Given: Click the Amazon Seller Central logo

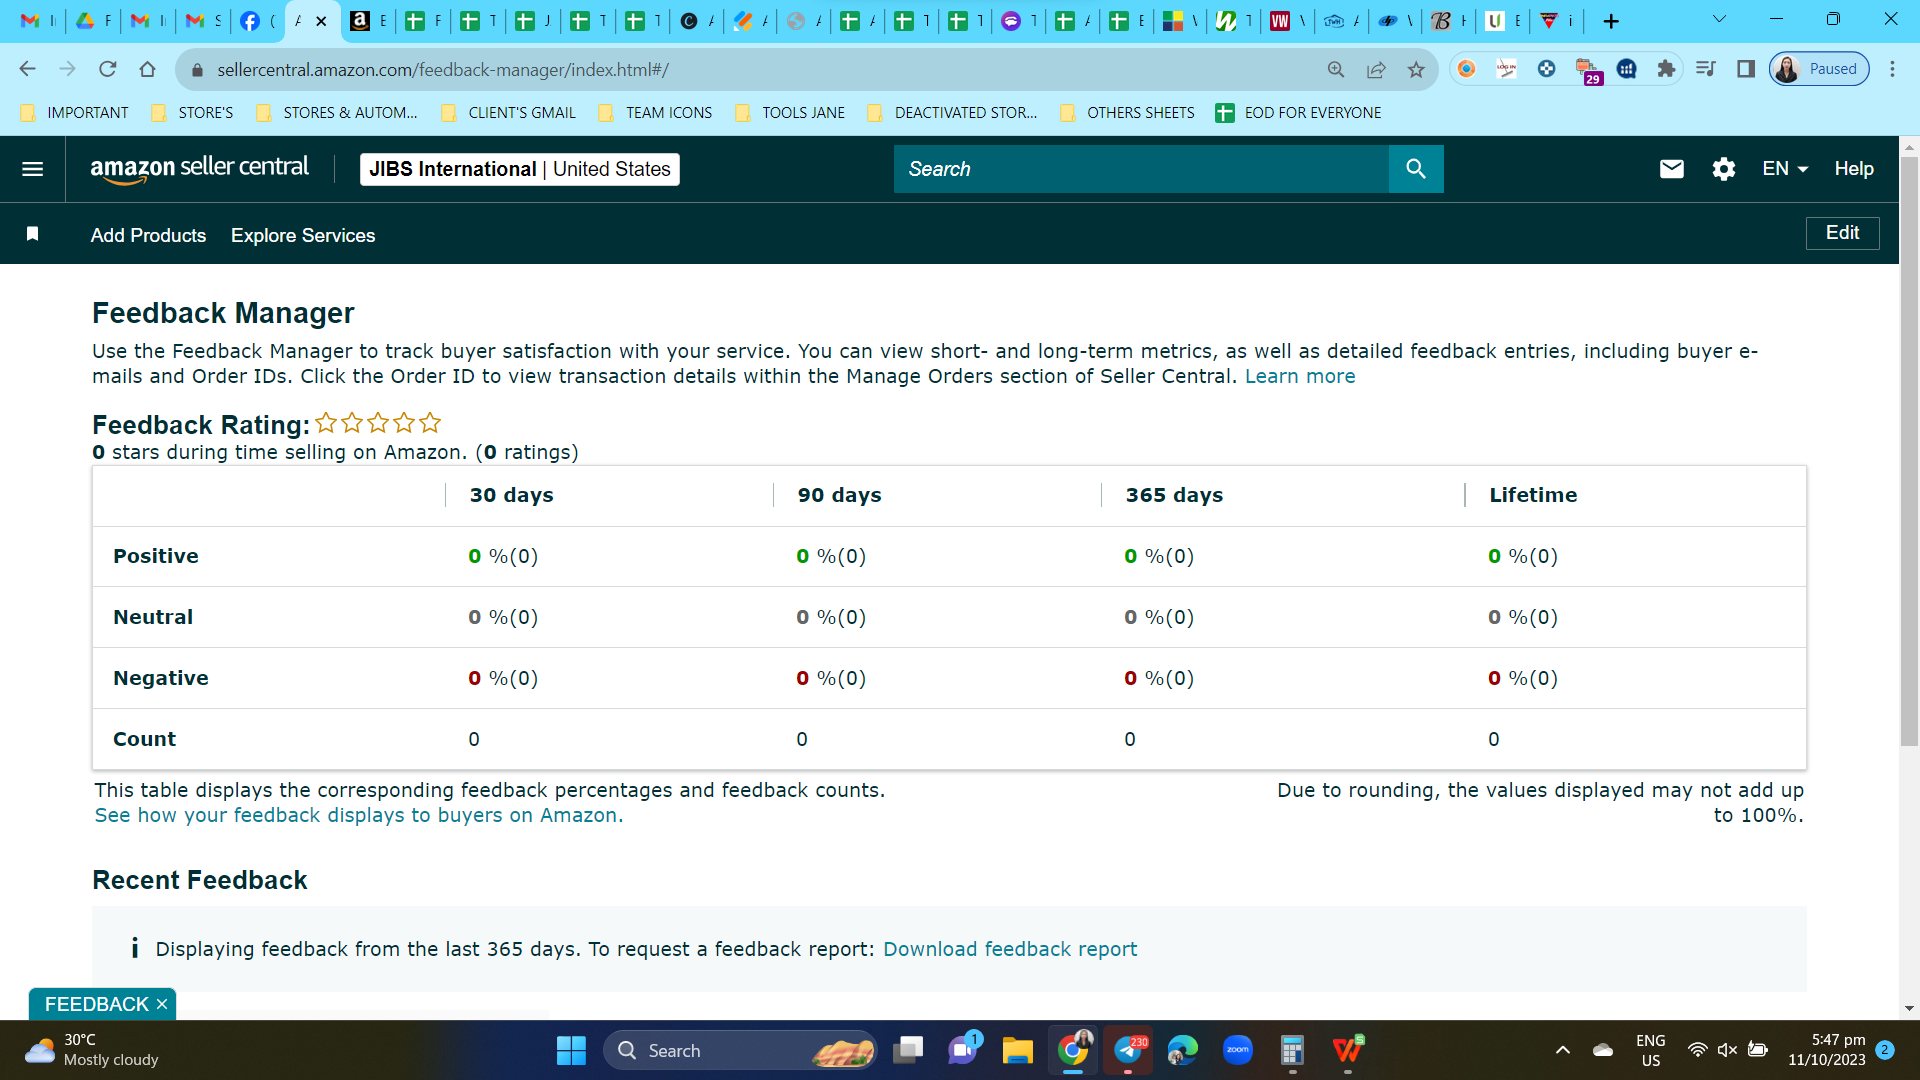Looking at the screenshot, I should point(199,169).
